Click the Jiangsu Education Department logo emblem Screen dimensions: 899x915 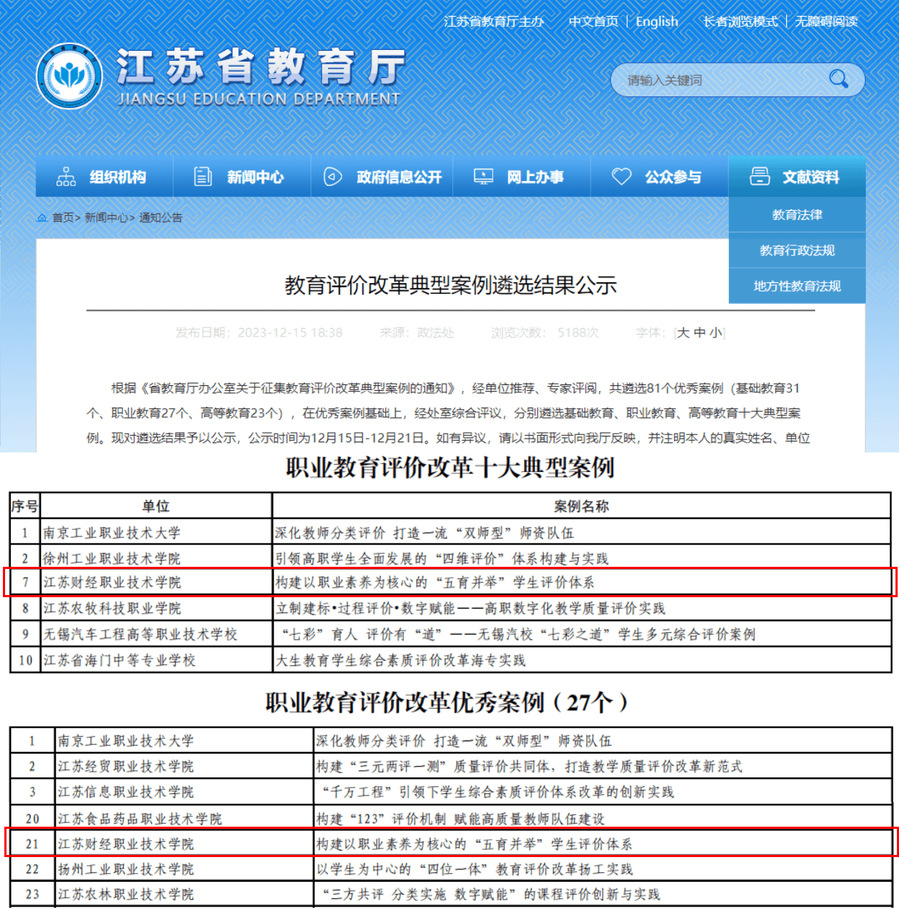pyautogui.click(x=69, y=76)
